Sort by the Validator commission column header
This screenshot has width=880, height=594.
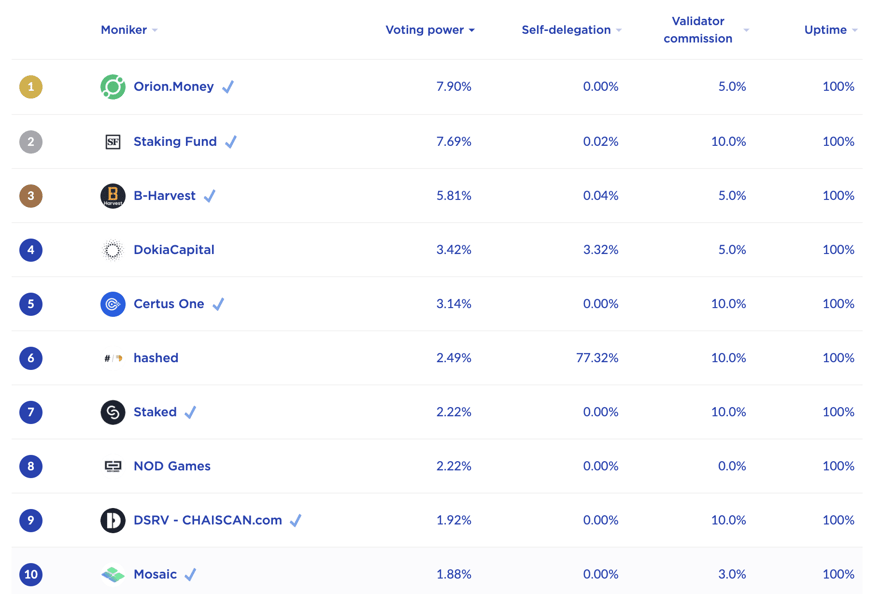pyautogui.click(x=705, y=30)
